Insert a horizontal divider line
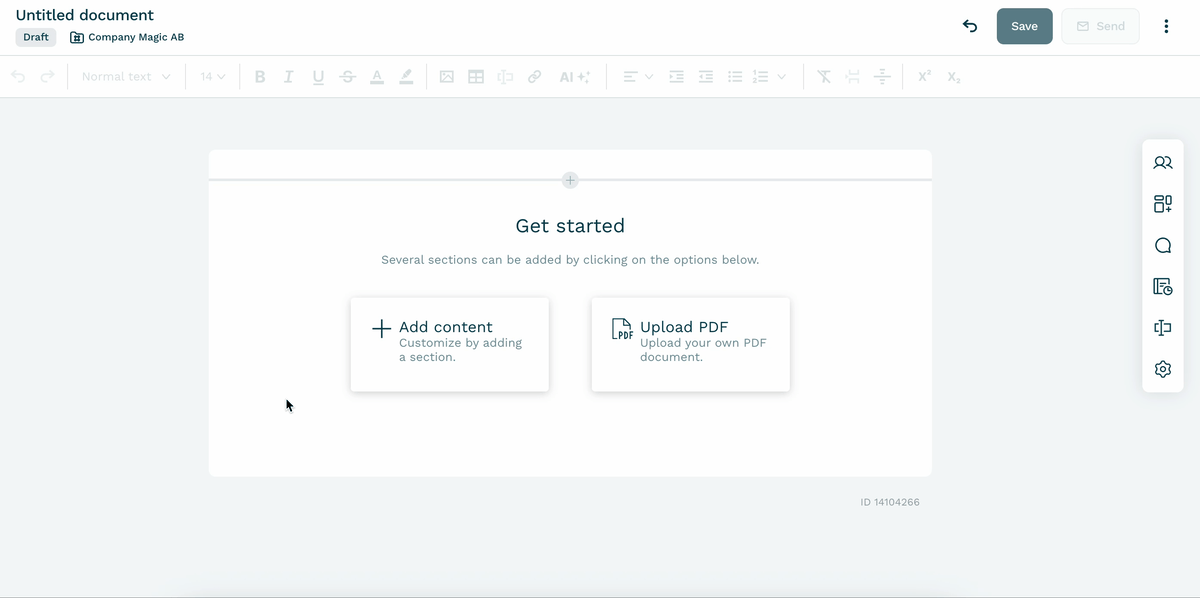This screenshot has height=598, width=1200. [882, 76]
